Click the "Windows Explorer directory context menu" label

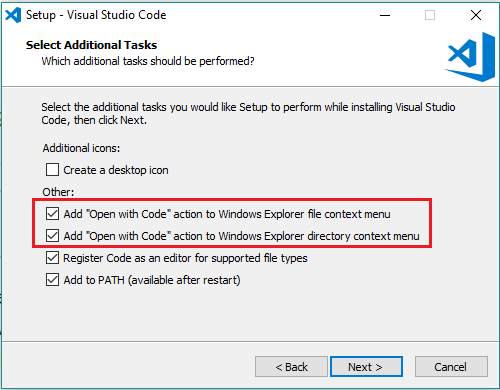(x=241, y=236)
